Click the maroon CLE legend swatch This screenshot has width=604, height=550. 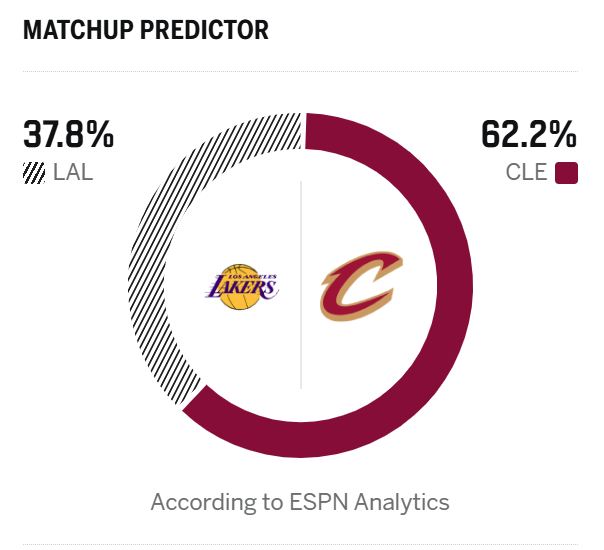pyautogui.click(x=566, y=173)
